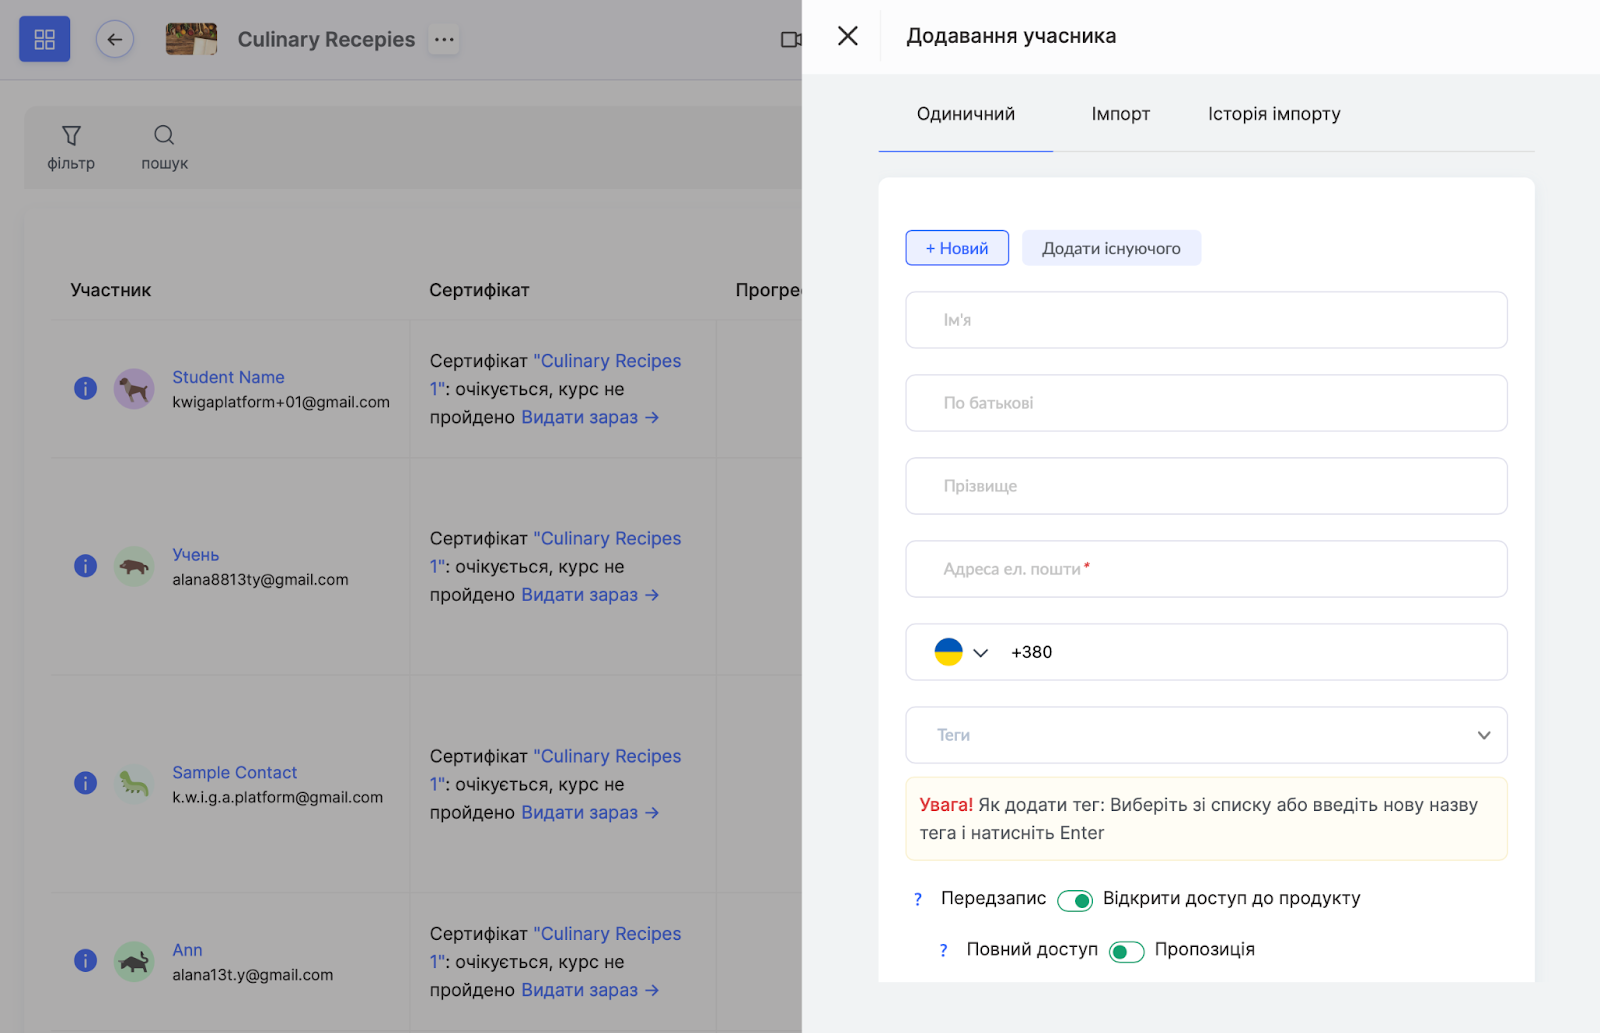The height and width of the screenshot is (1033, 1600).
Task: Click the Culinary Recepies course thumbnail
Action: coord(191,40)
